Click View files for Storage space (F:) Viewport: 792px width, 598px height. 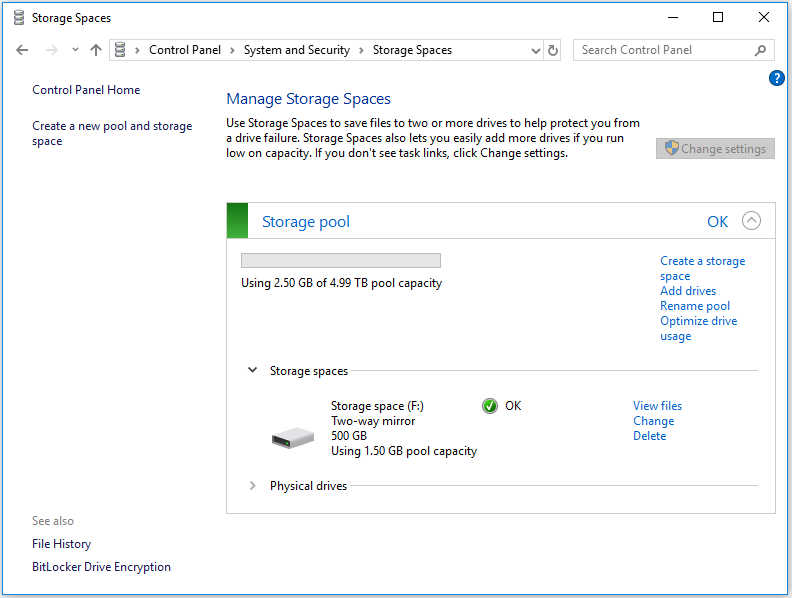[657, 406]
